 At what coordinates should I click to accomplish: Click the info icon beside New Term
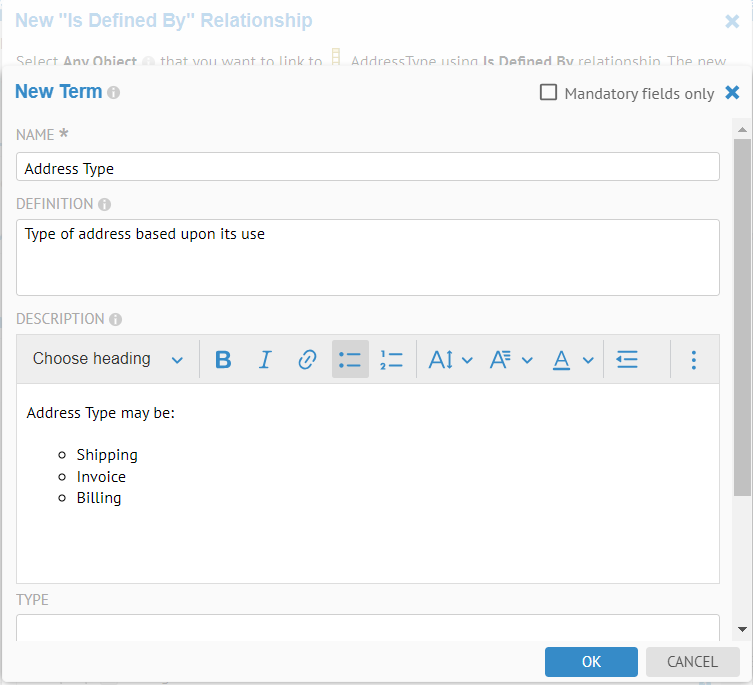coord(114,93)
